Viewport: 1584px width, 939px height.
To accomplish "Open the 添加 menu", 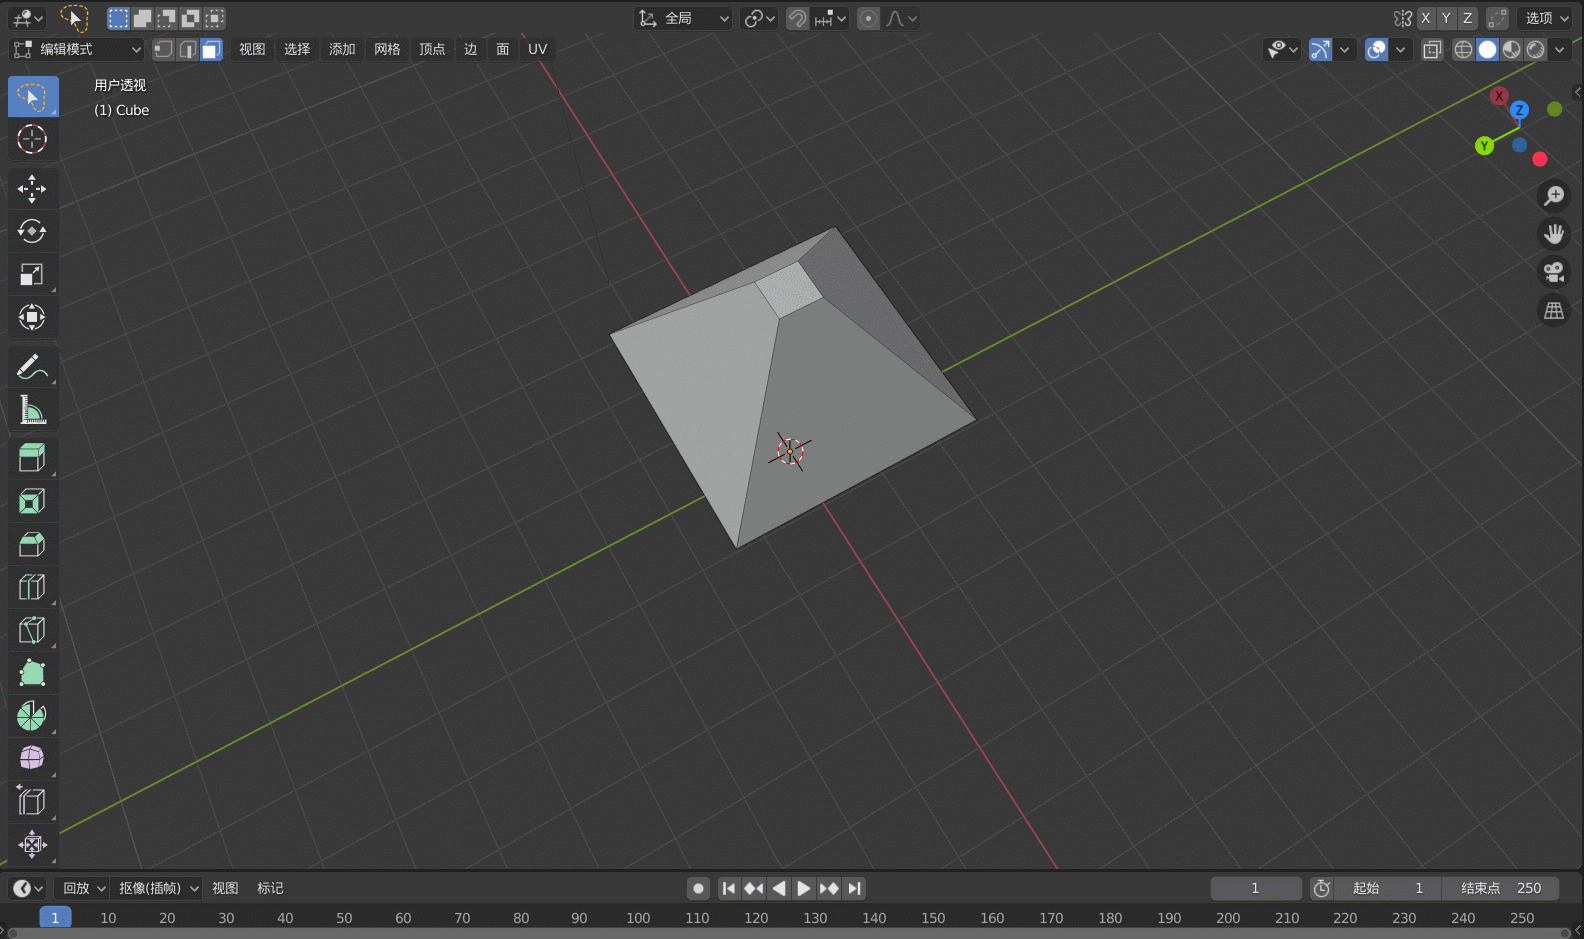I will 342,49.
